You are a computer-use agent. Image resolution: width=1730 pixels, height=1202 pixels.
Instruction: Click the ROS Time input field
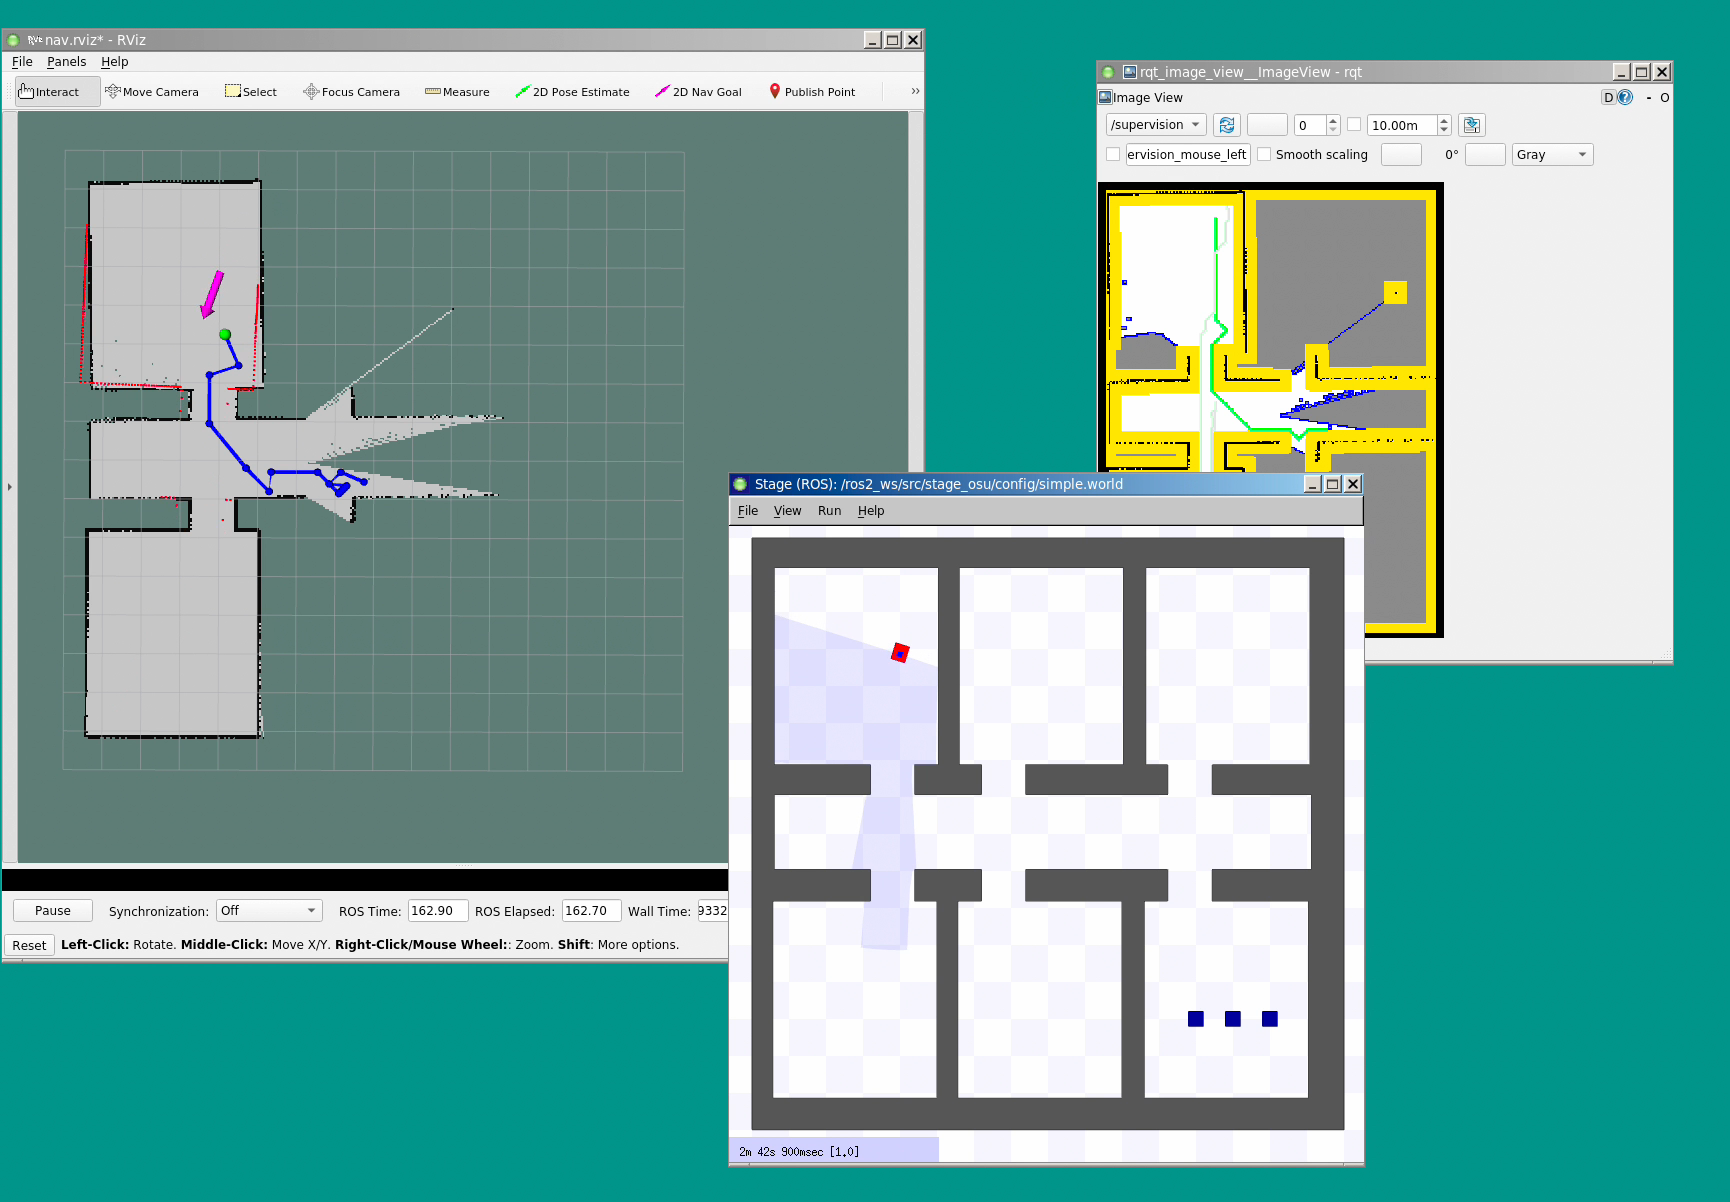tap(437, 911)
